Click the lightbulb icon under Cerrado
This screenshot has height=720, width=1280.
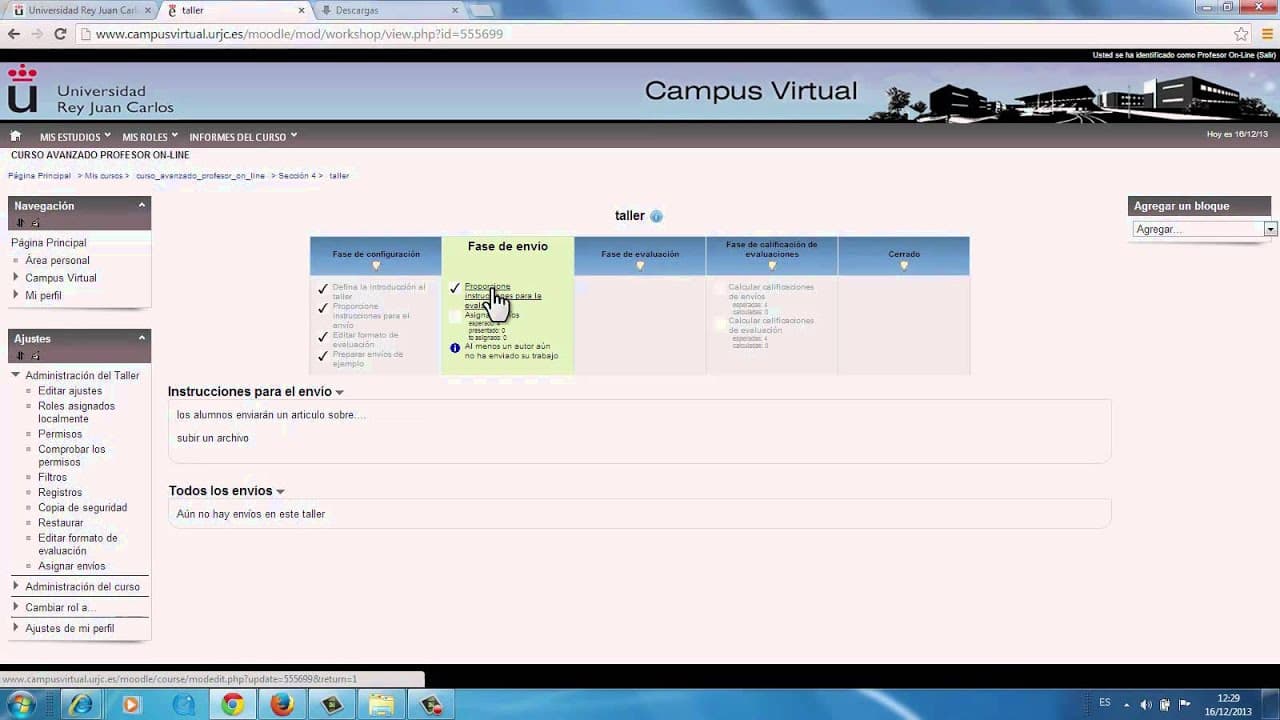pyautogui.click(x=904, y=266)
